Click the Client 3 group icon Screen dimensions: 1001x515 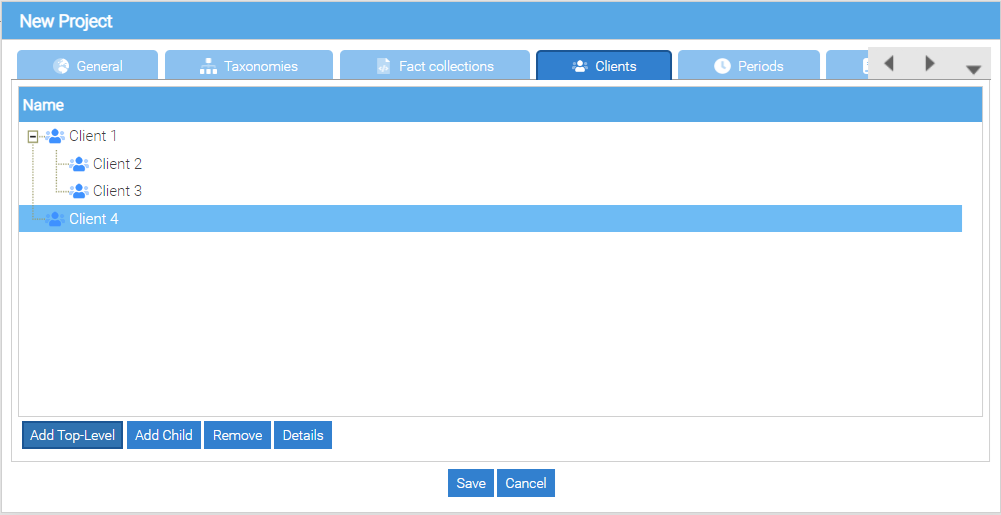pyautogui.click(x=79, y=191)
